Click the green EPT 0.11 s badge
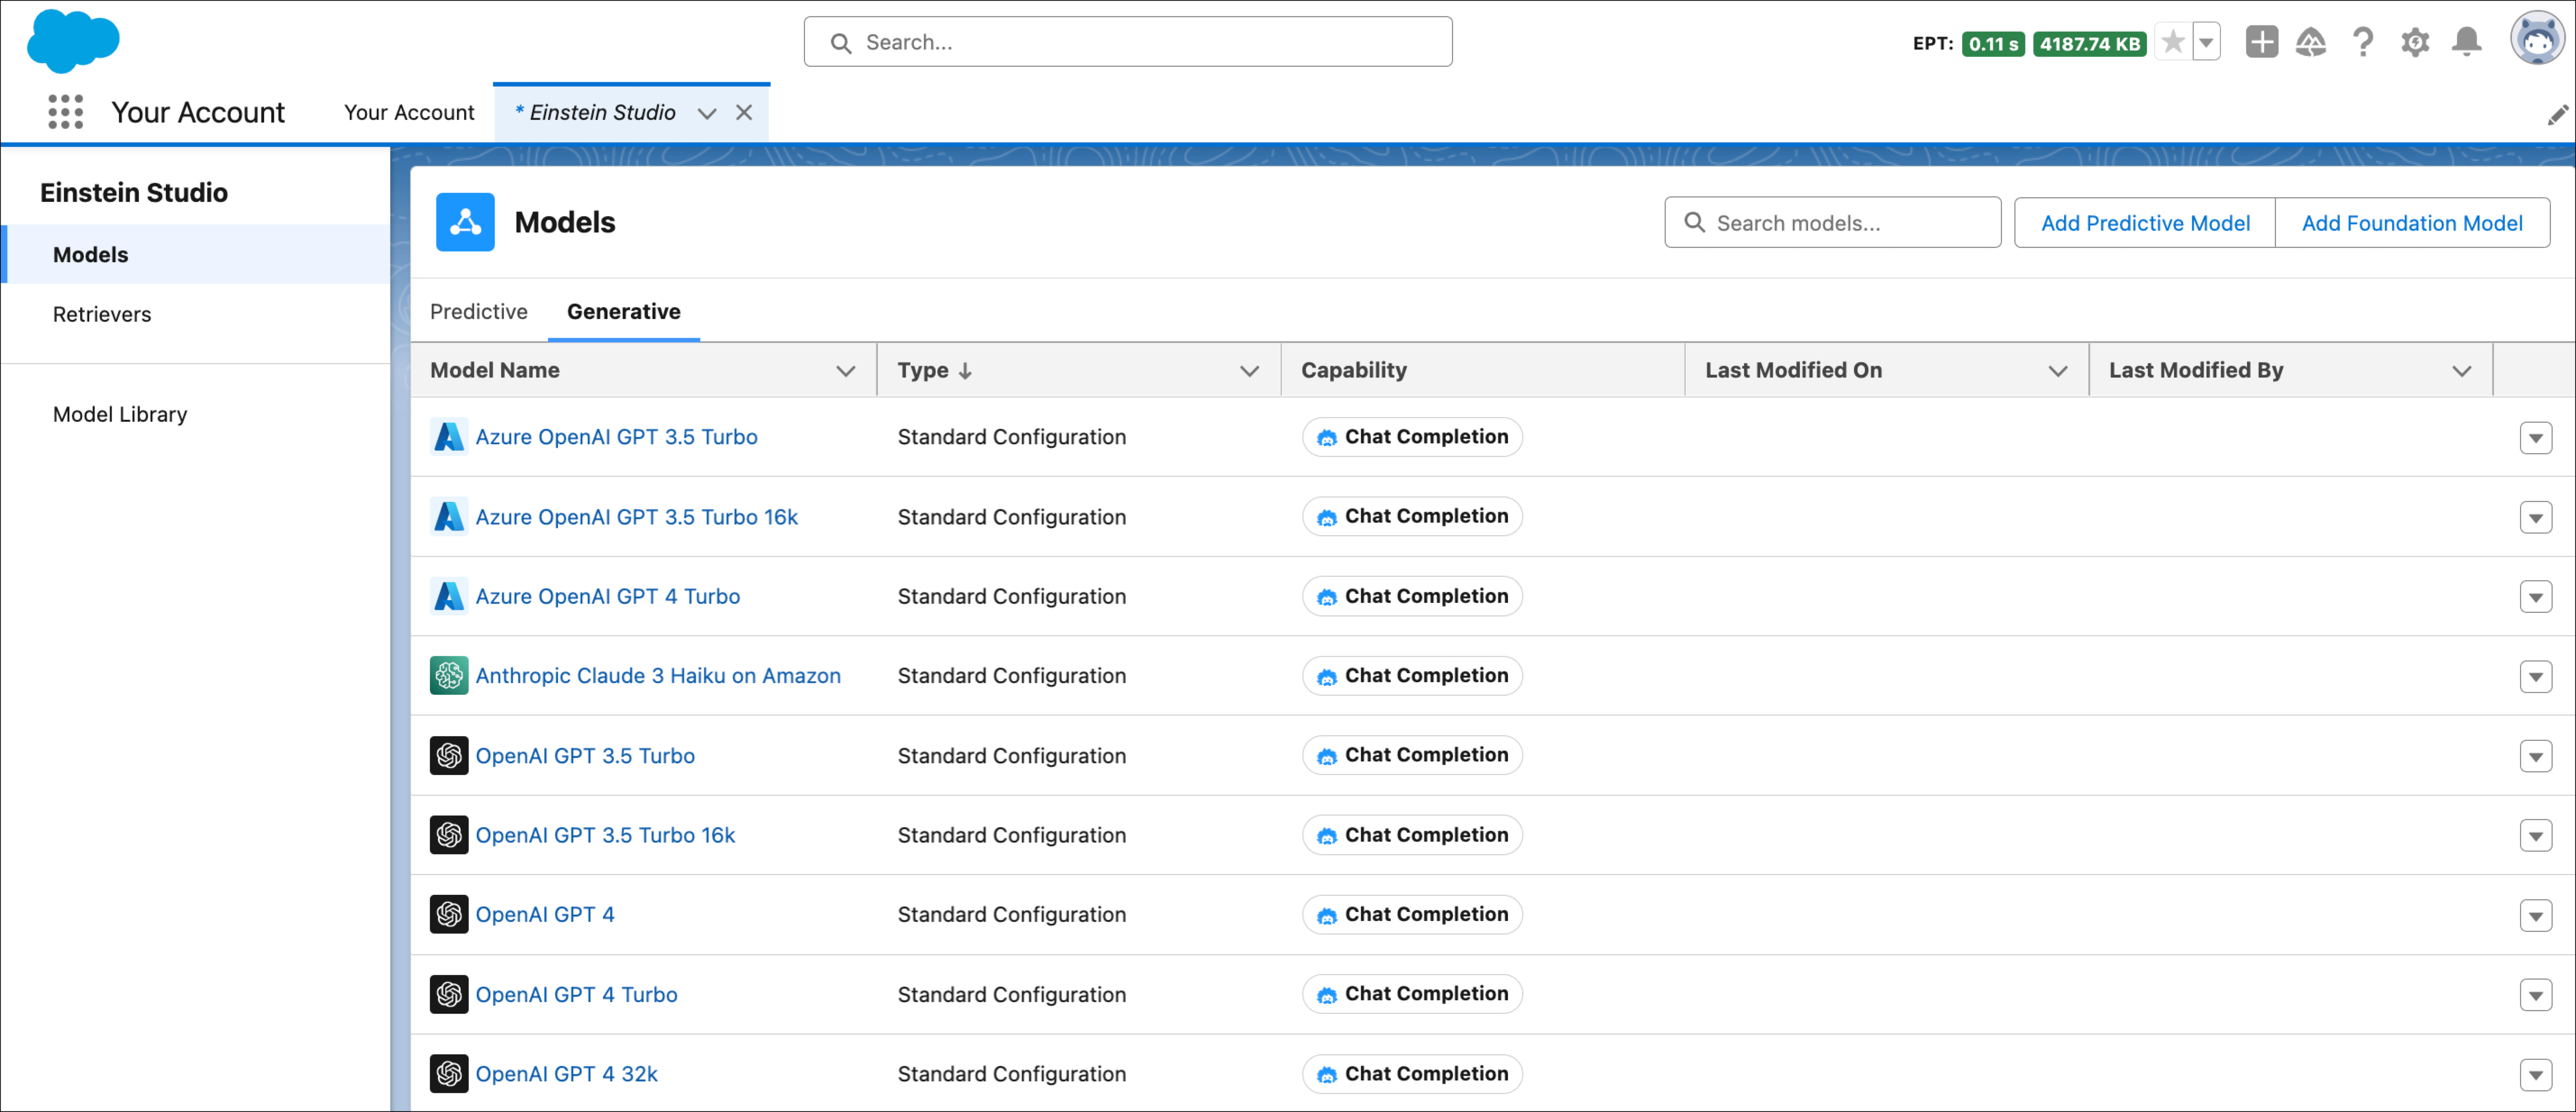The image size is (2576, 1112). [x=1993, y=44]
